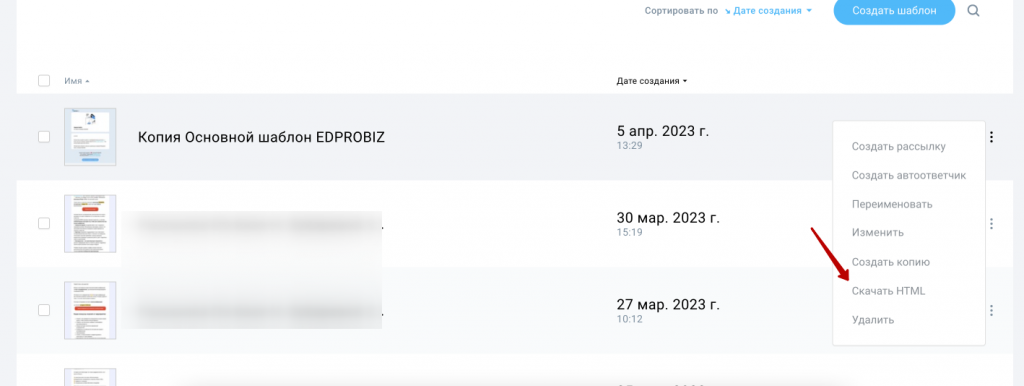Click the Создать шаблон button

894,11
